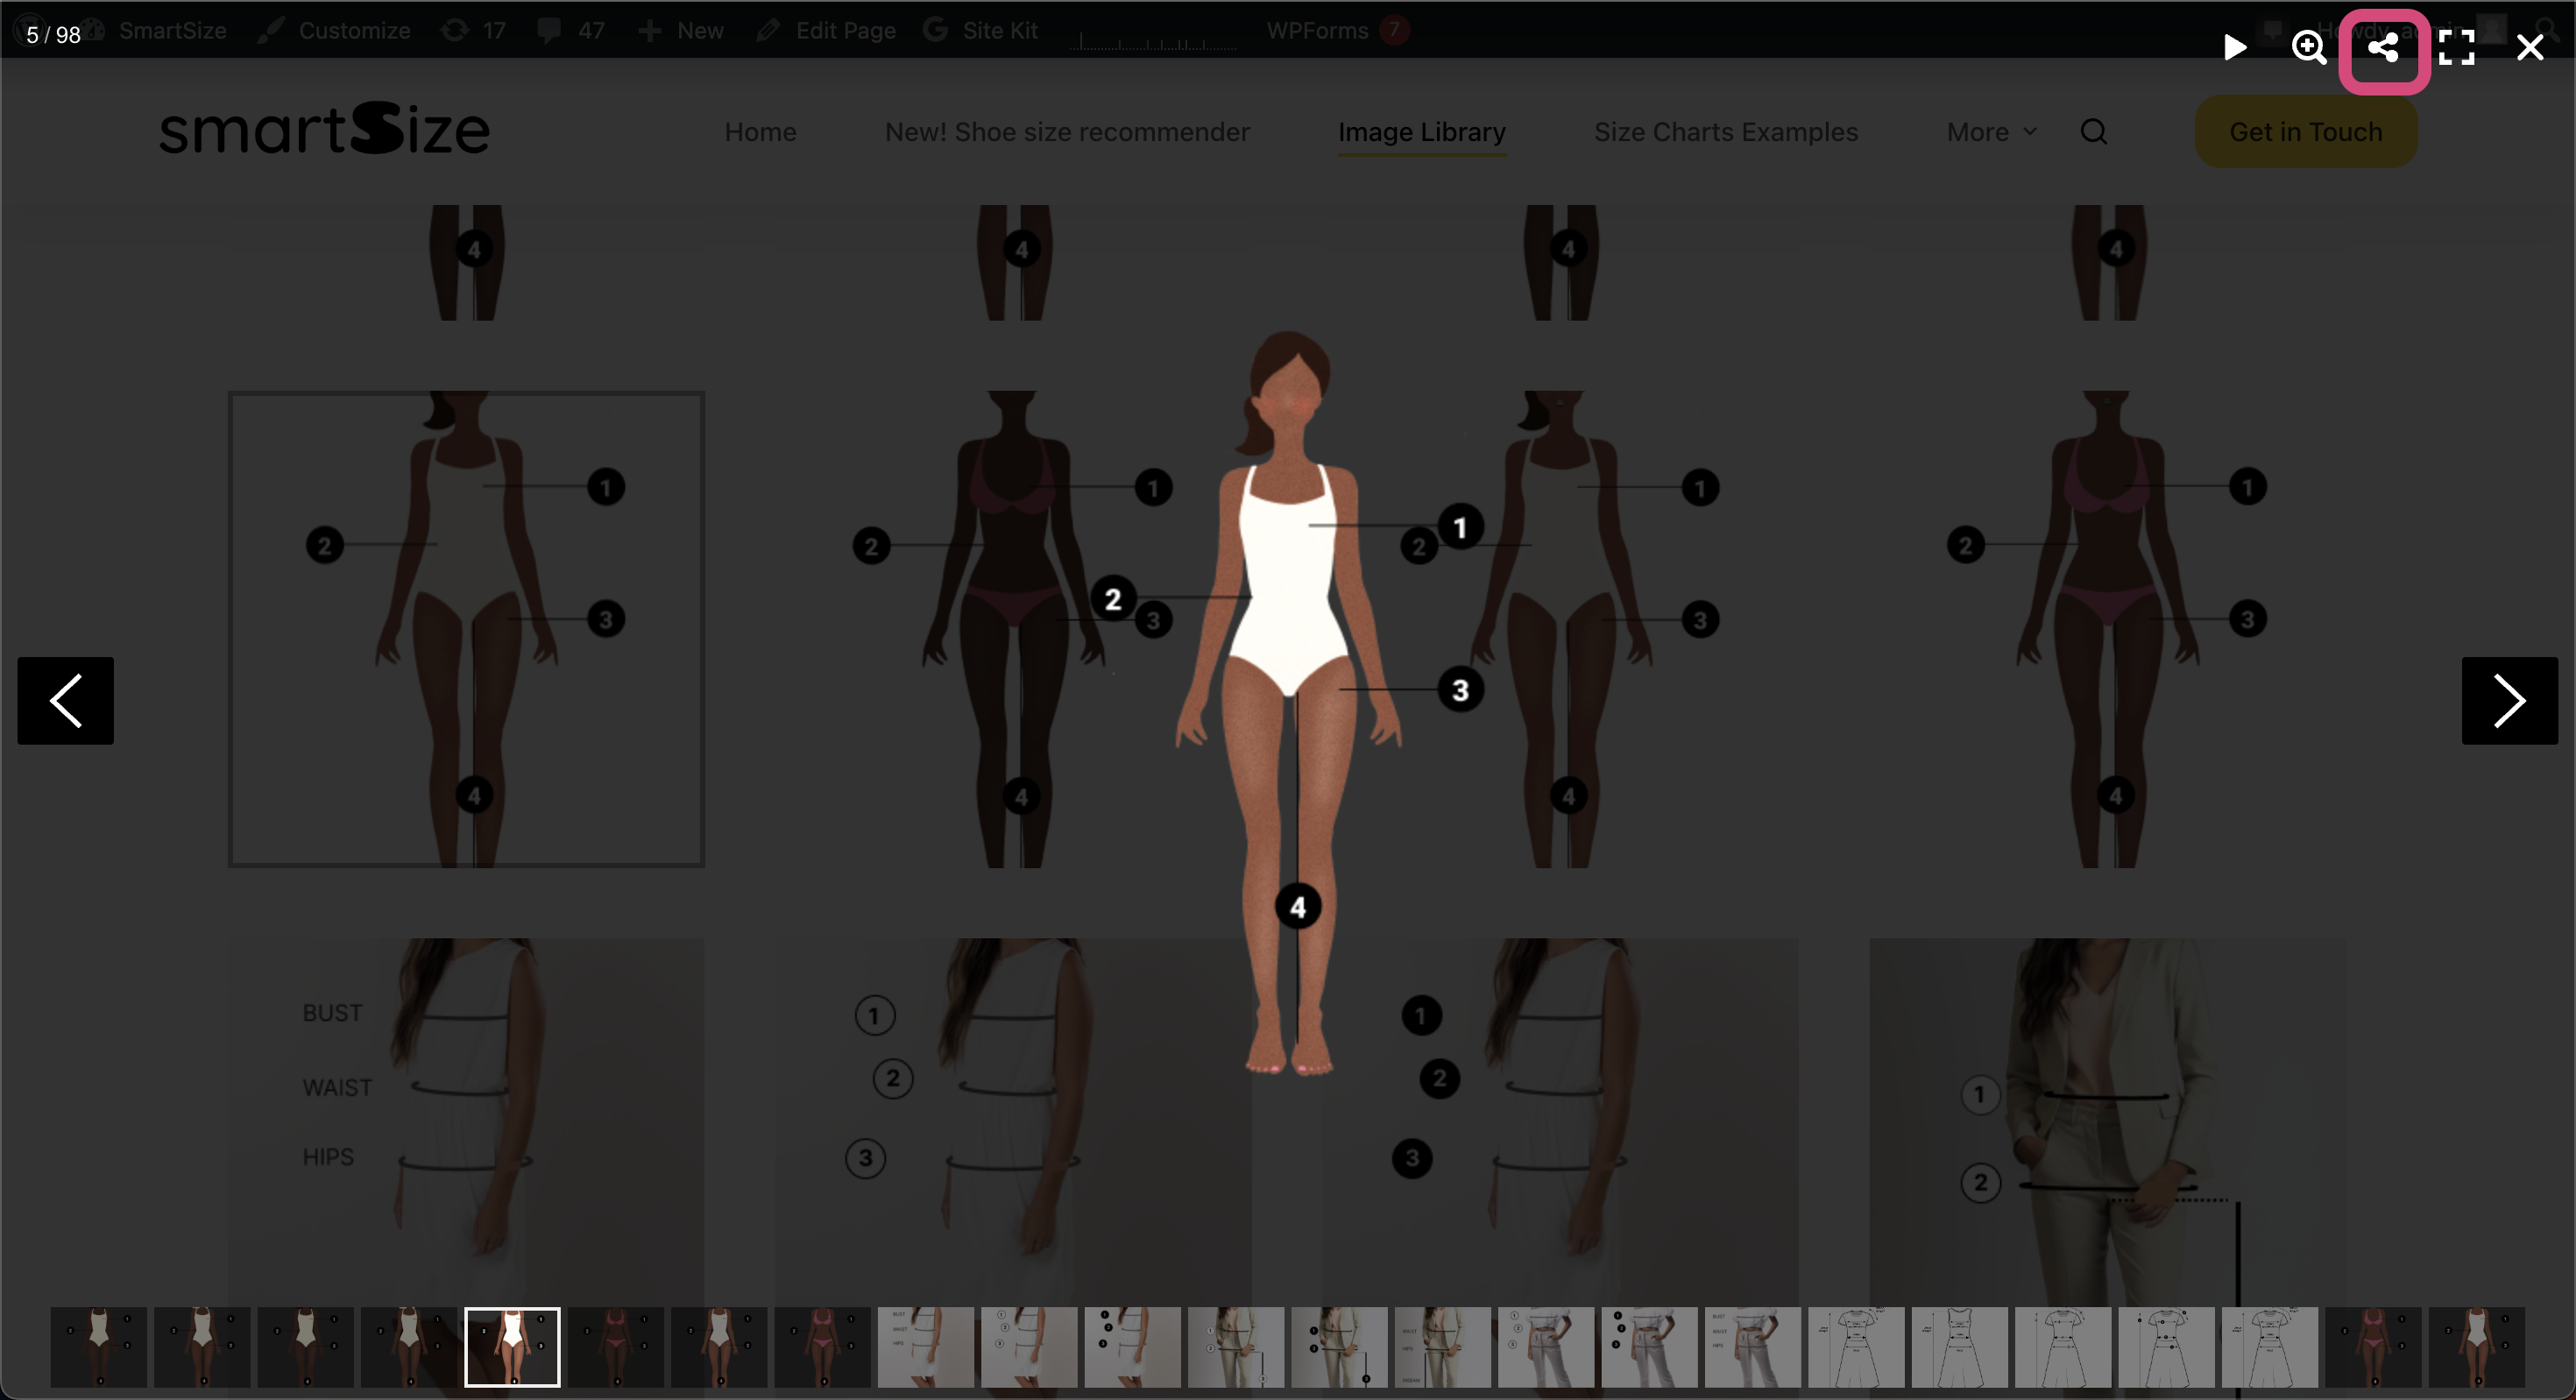Select the Image Library item in the dimmed navigation
Image resolution: width=2576 pixels, height=1400 pixels.
click(1421, 132)
